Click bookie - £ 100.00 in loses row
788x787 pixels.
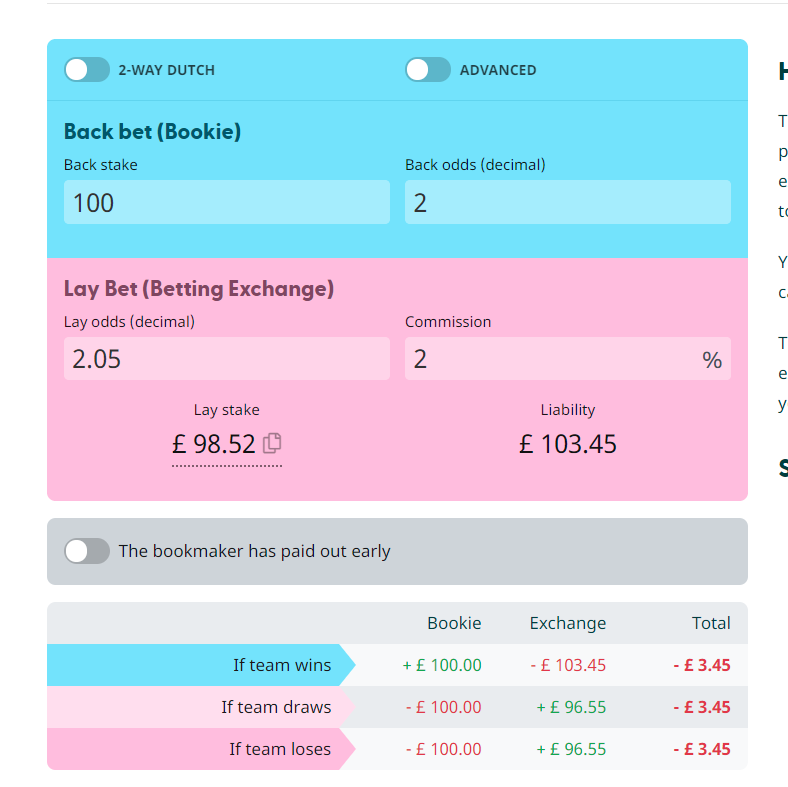click(x=444, y=749)
